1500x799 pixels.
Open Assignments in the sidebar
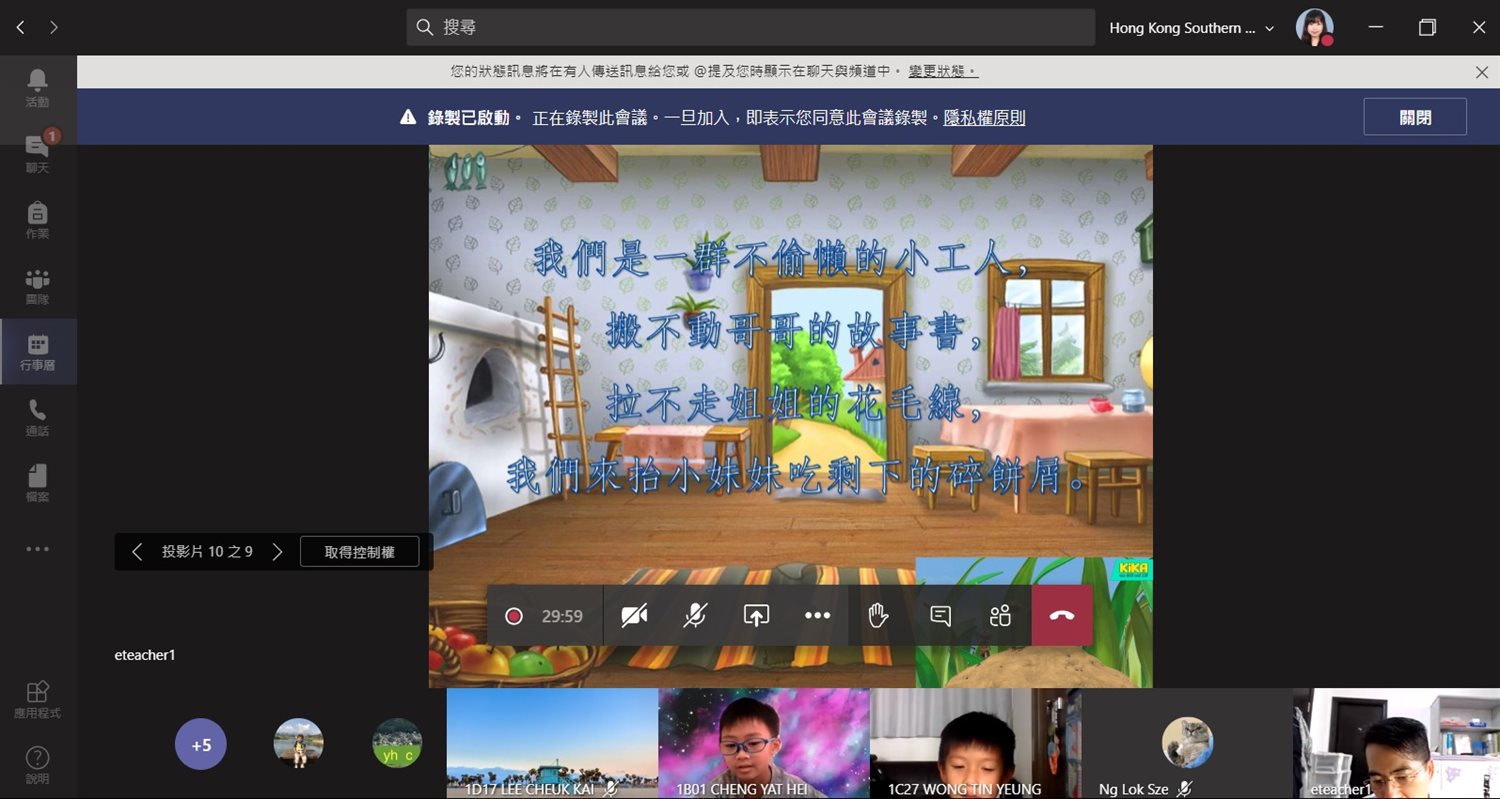click(x=37, y=219)
